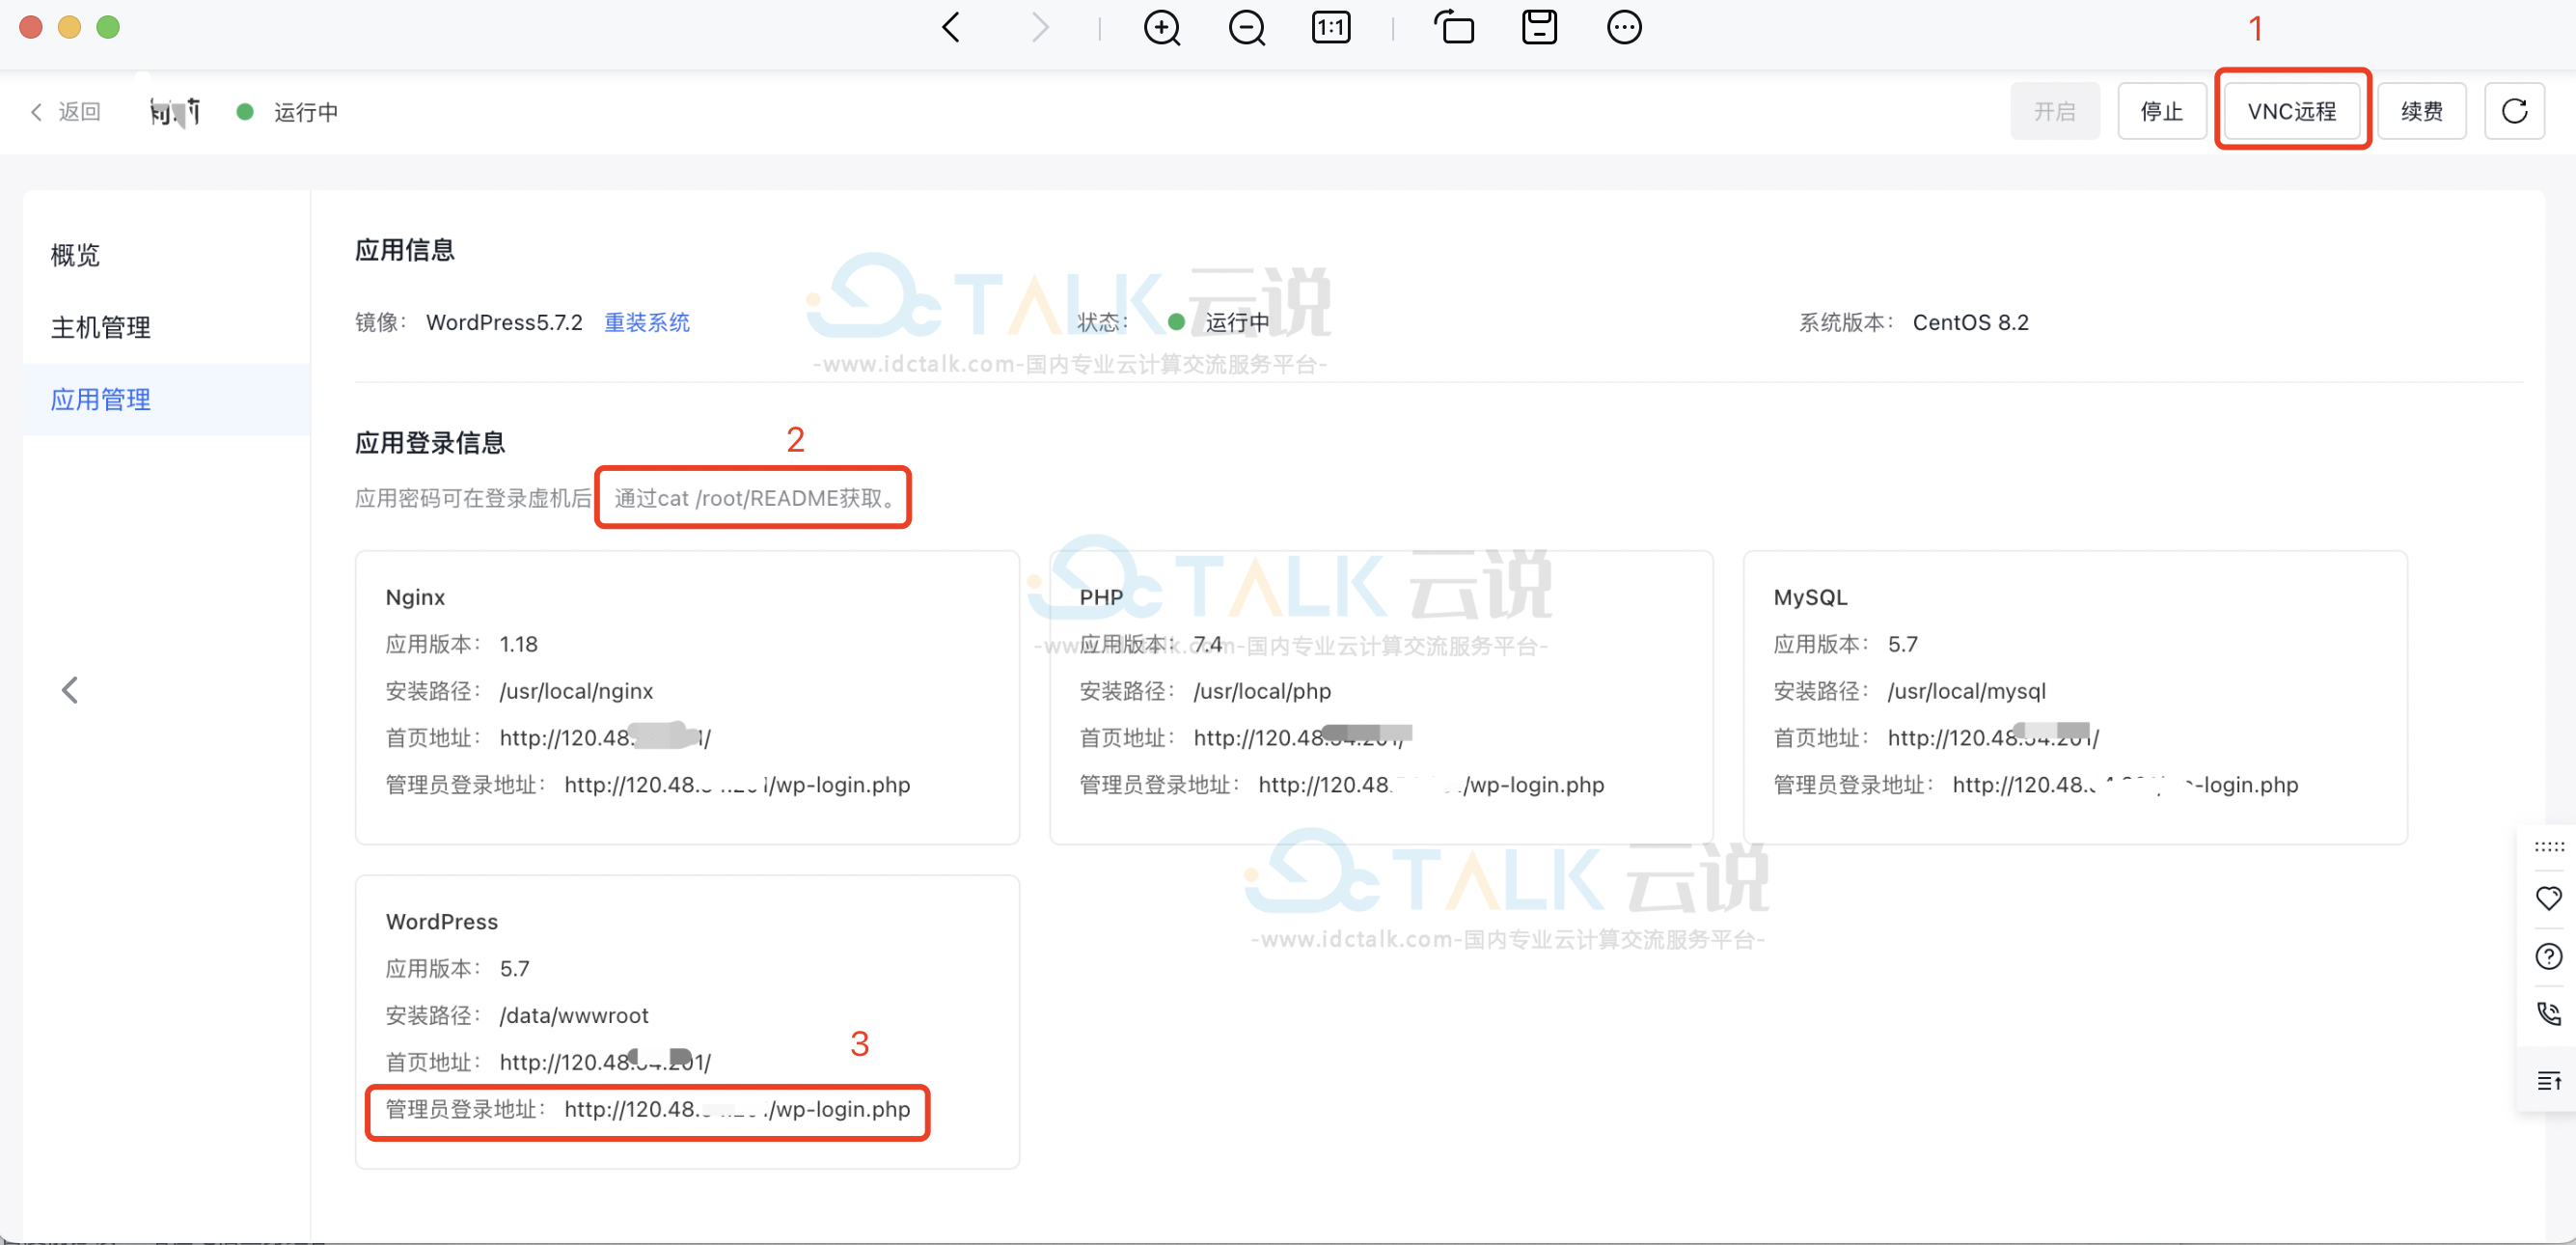Click the dotted grid icon in floating panel
Viewport: 2576px width, 1245px height.
coord(2549,847)
